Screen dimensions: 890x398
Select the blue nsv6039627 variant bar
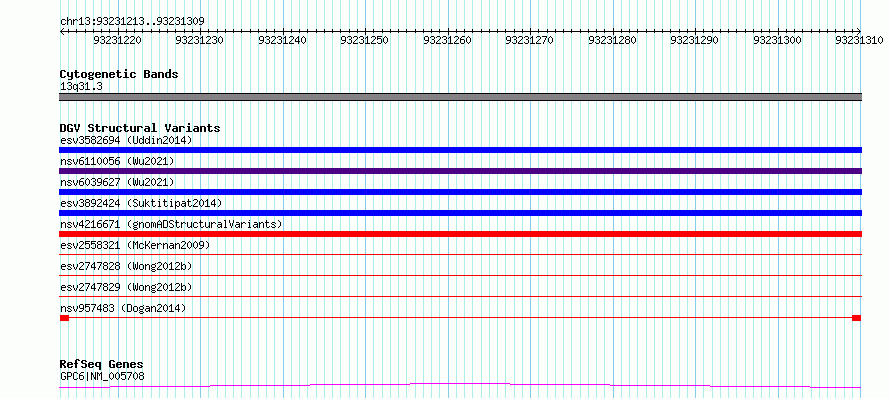coord(461,192)
